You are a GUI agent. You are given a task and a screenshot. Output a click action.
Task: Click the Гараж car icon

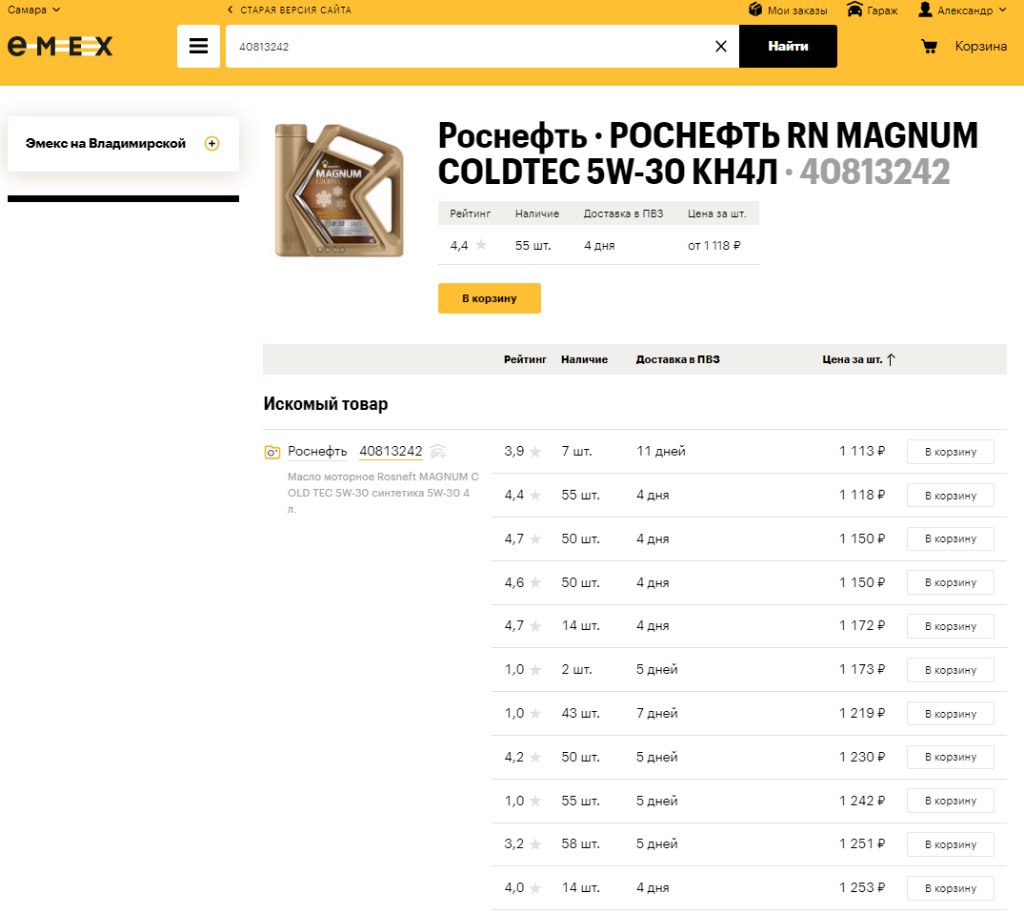pos(854,10)
